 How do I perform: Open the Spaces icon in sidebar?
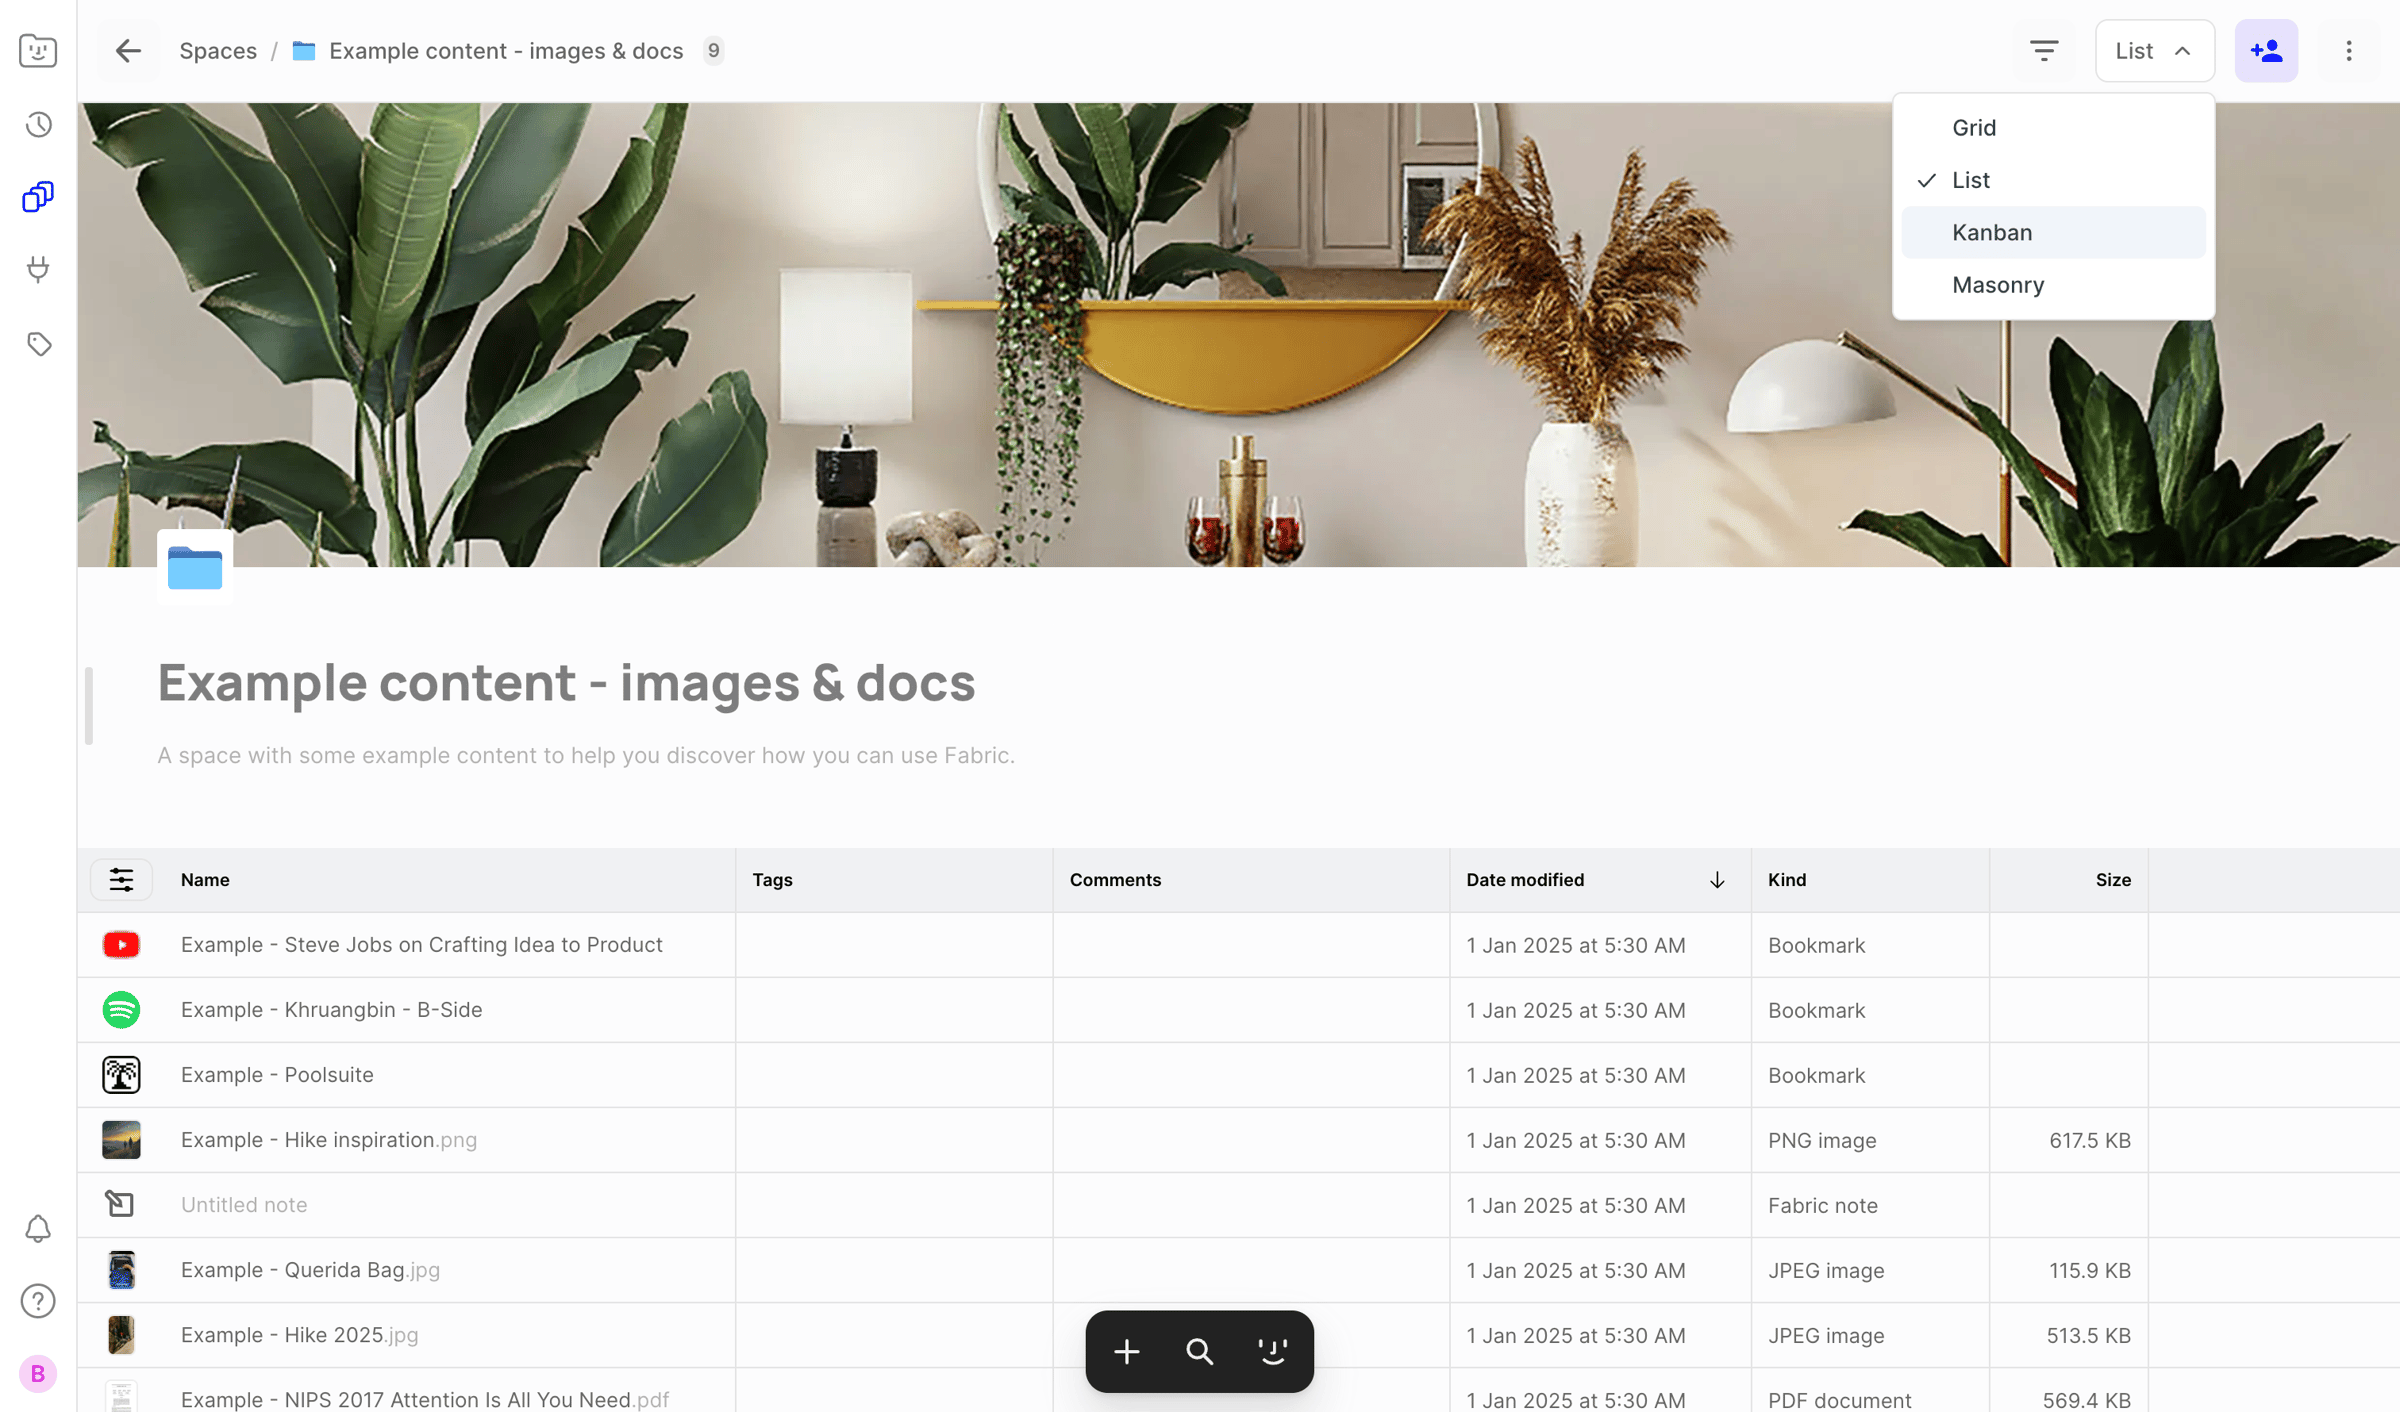38,197
